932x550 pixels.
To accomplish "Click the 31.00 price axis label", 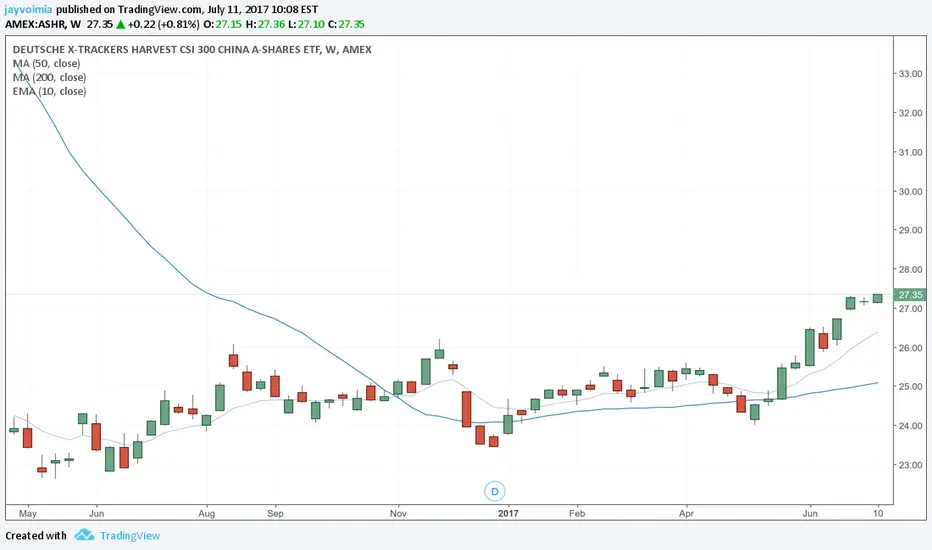I will 910,152.
